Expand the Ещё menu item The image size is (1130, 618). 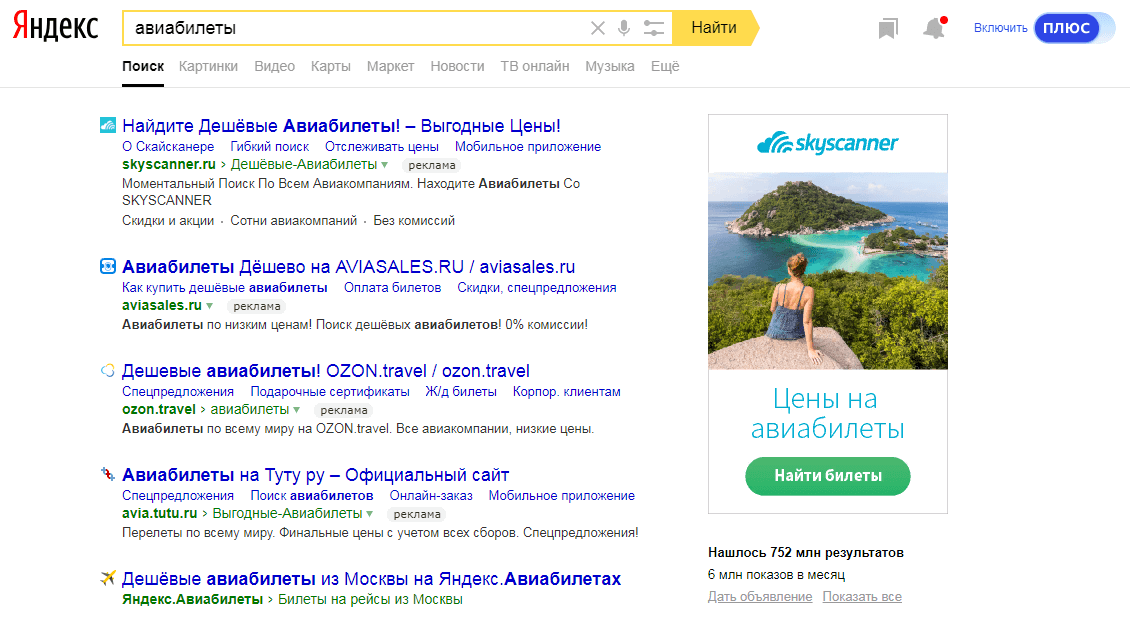pos(665,66)
